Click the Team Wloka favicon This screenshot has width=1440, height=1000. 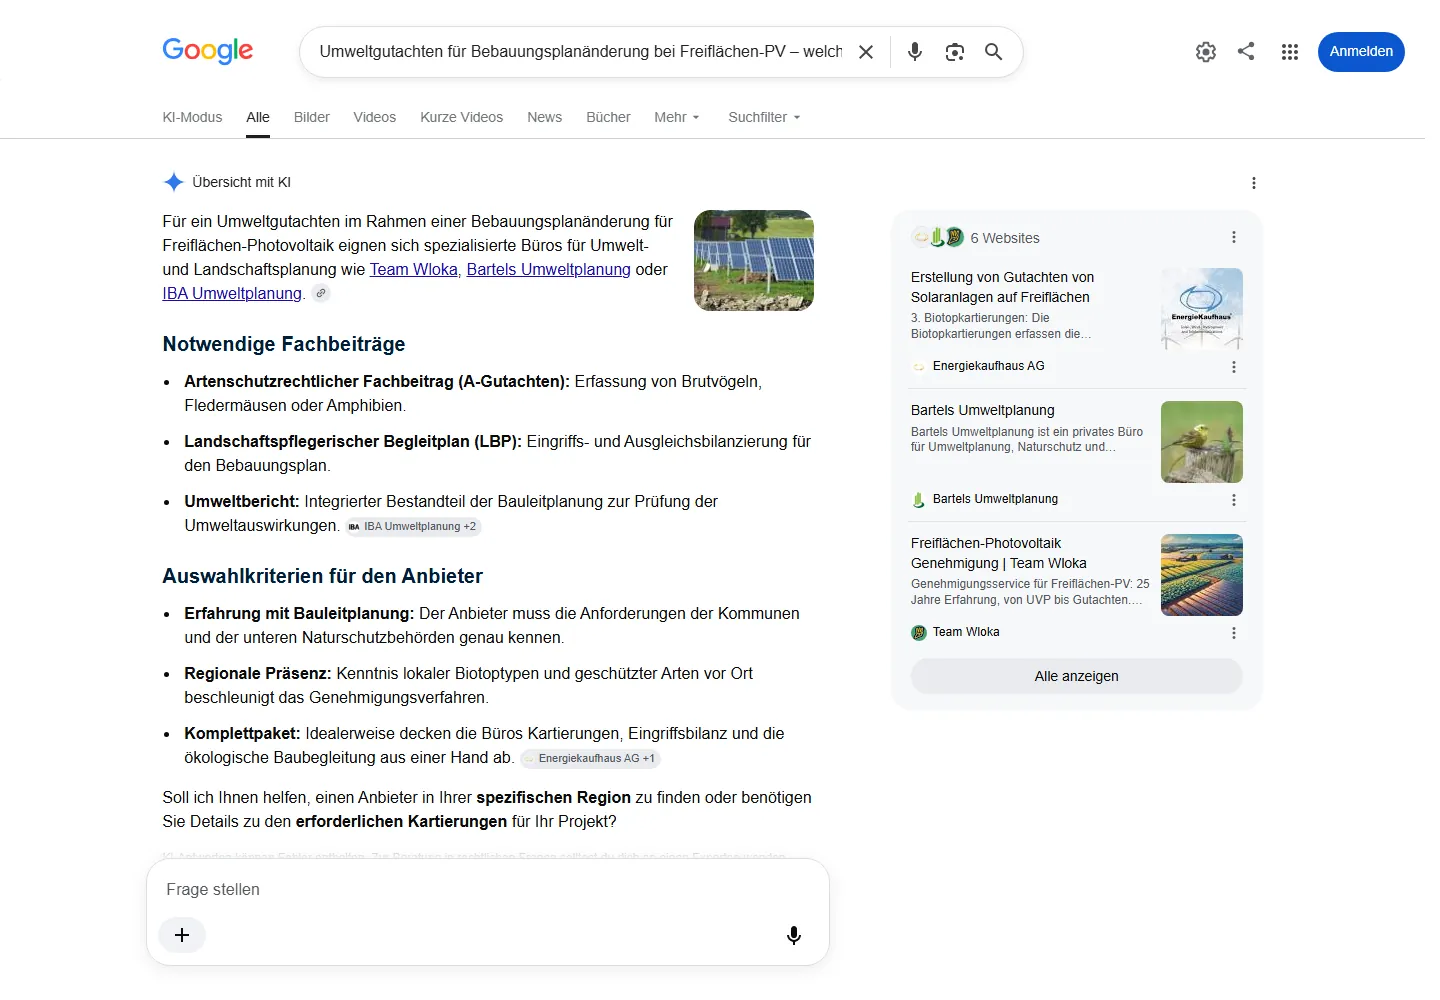[x=919, y=632]
